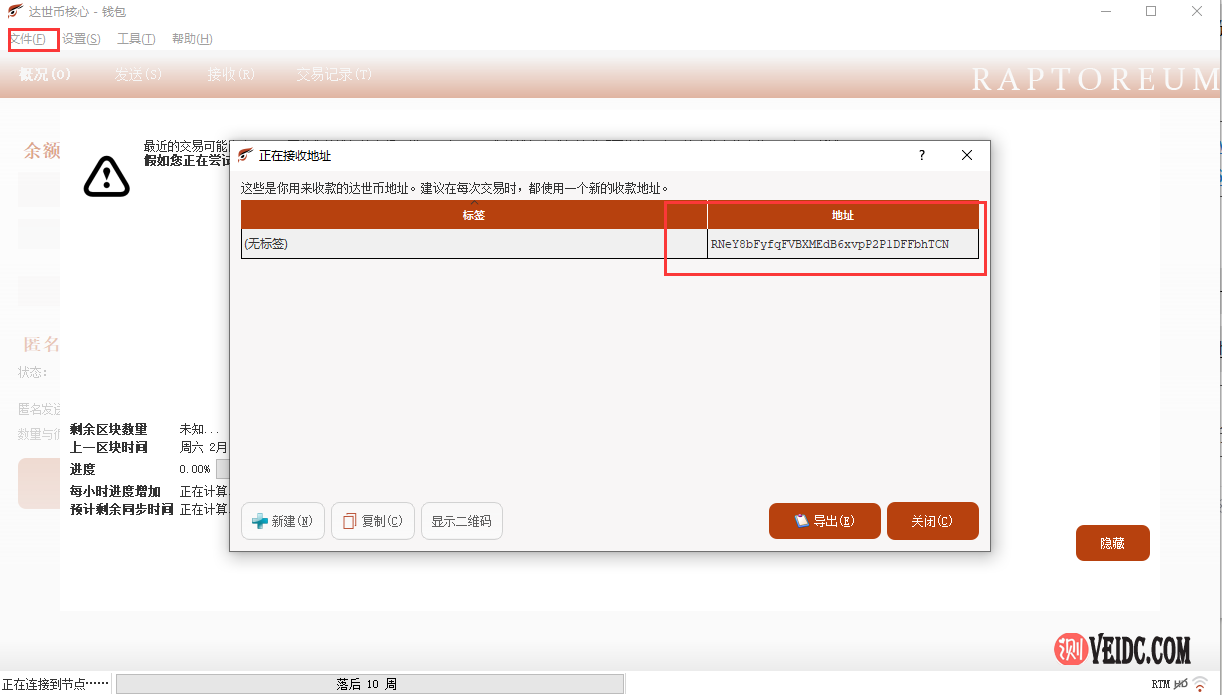Click the Raptoreum icon in dialog title

pos(245,155)
